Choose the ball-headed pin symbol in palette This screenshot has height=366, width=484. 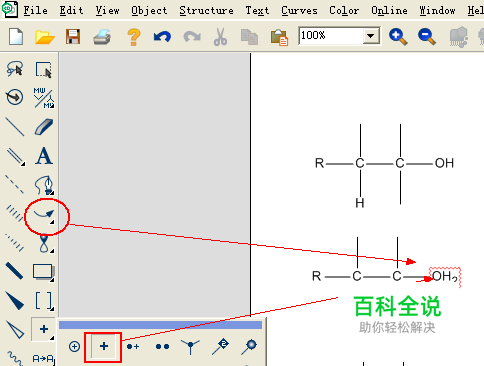[x=249, y=347]
